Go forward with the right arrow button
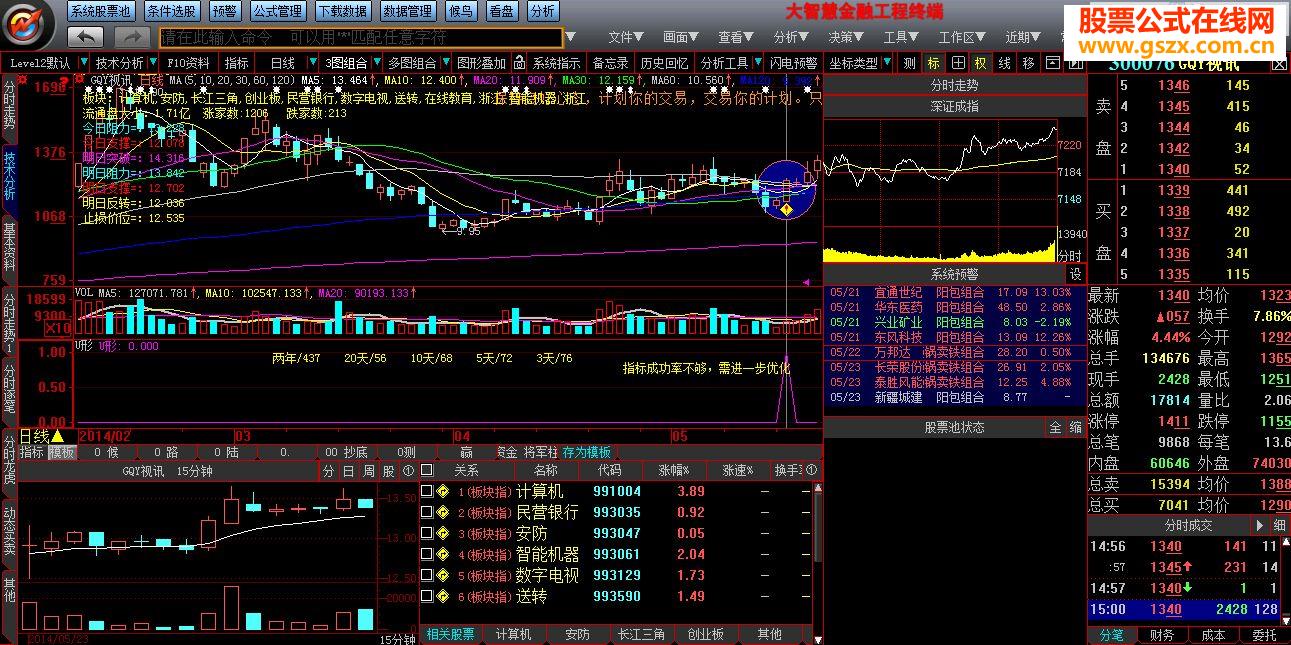 coord(132,37)
